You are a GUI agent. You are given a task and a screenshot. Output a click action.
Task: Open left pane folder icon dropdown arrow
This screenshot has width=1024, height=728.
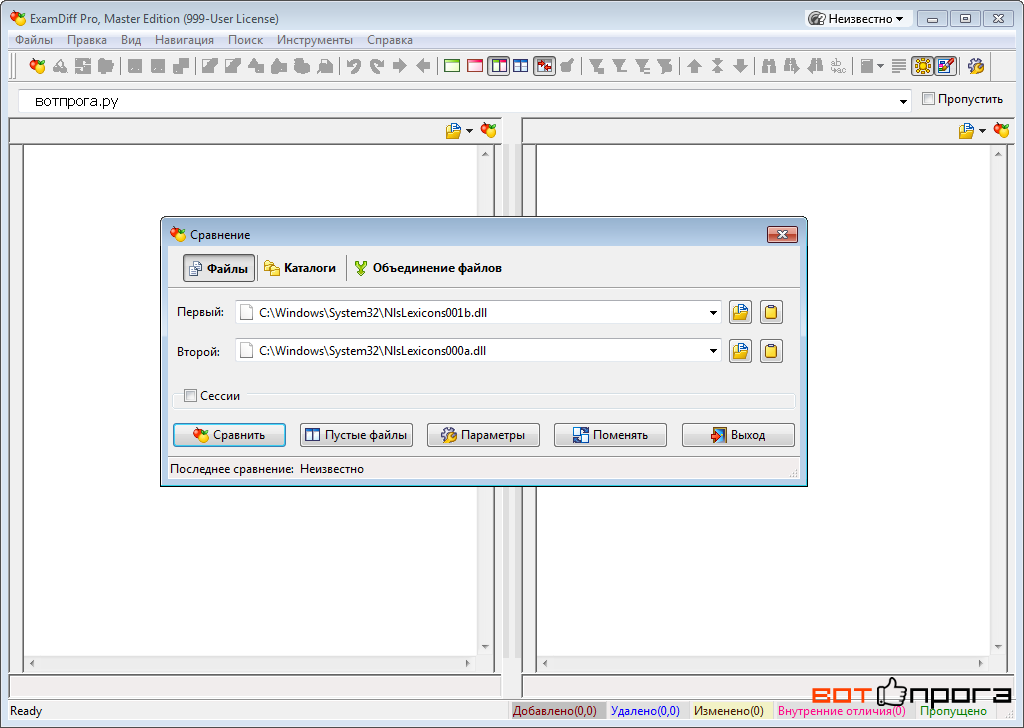[470, 131]
